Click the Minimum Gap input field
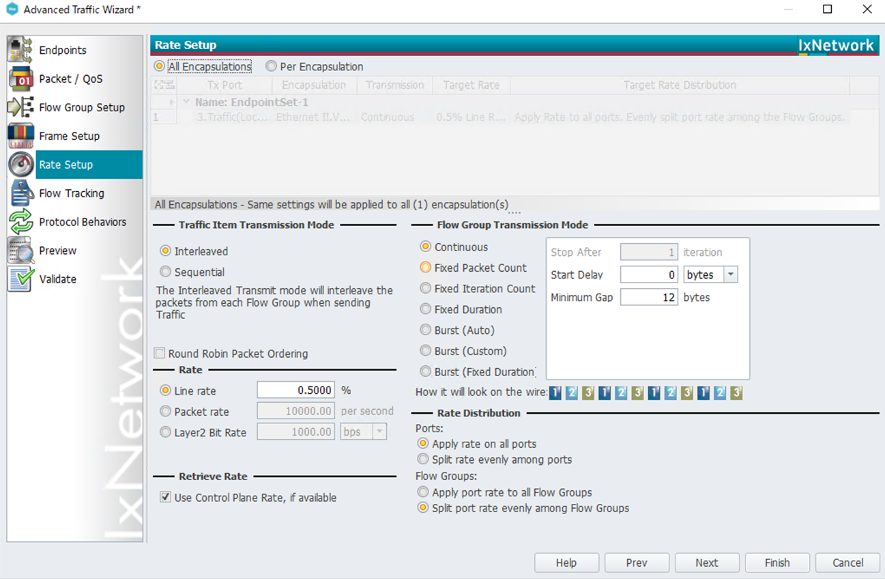 tap(648, 298)
